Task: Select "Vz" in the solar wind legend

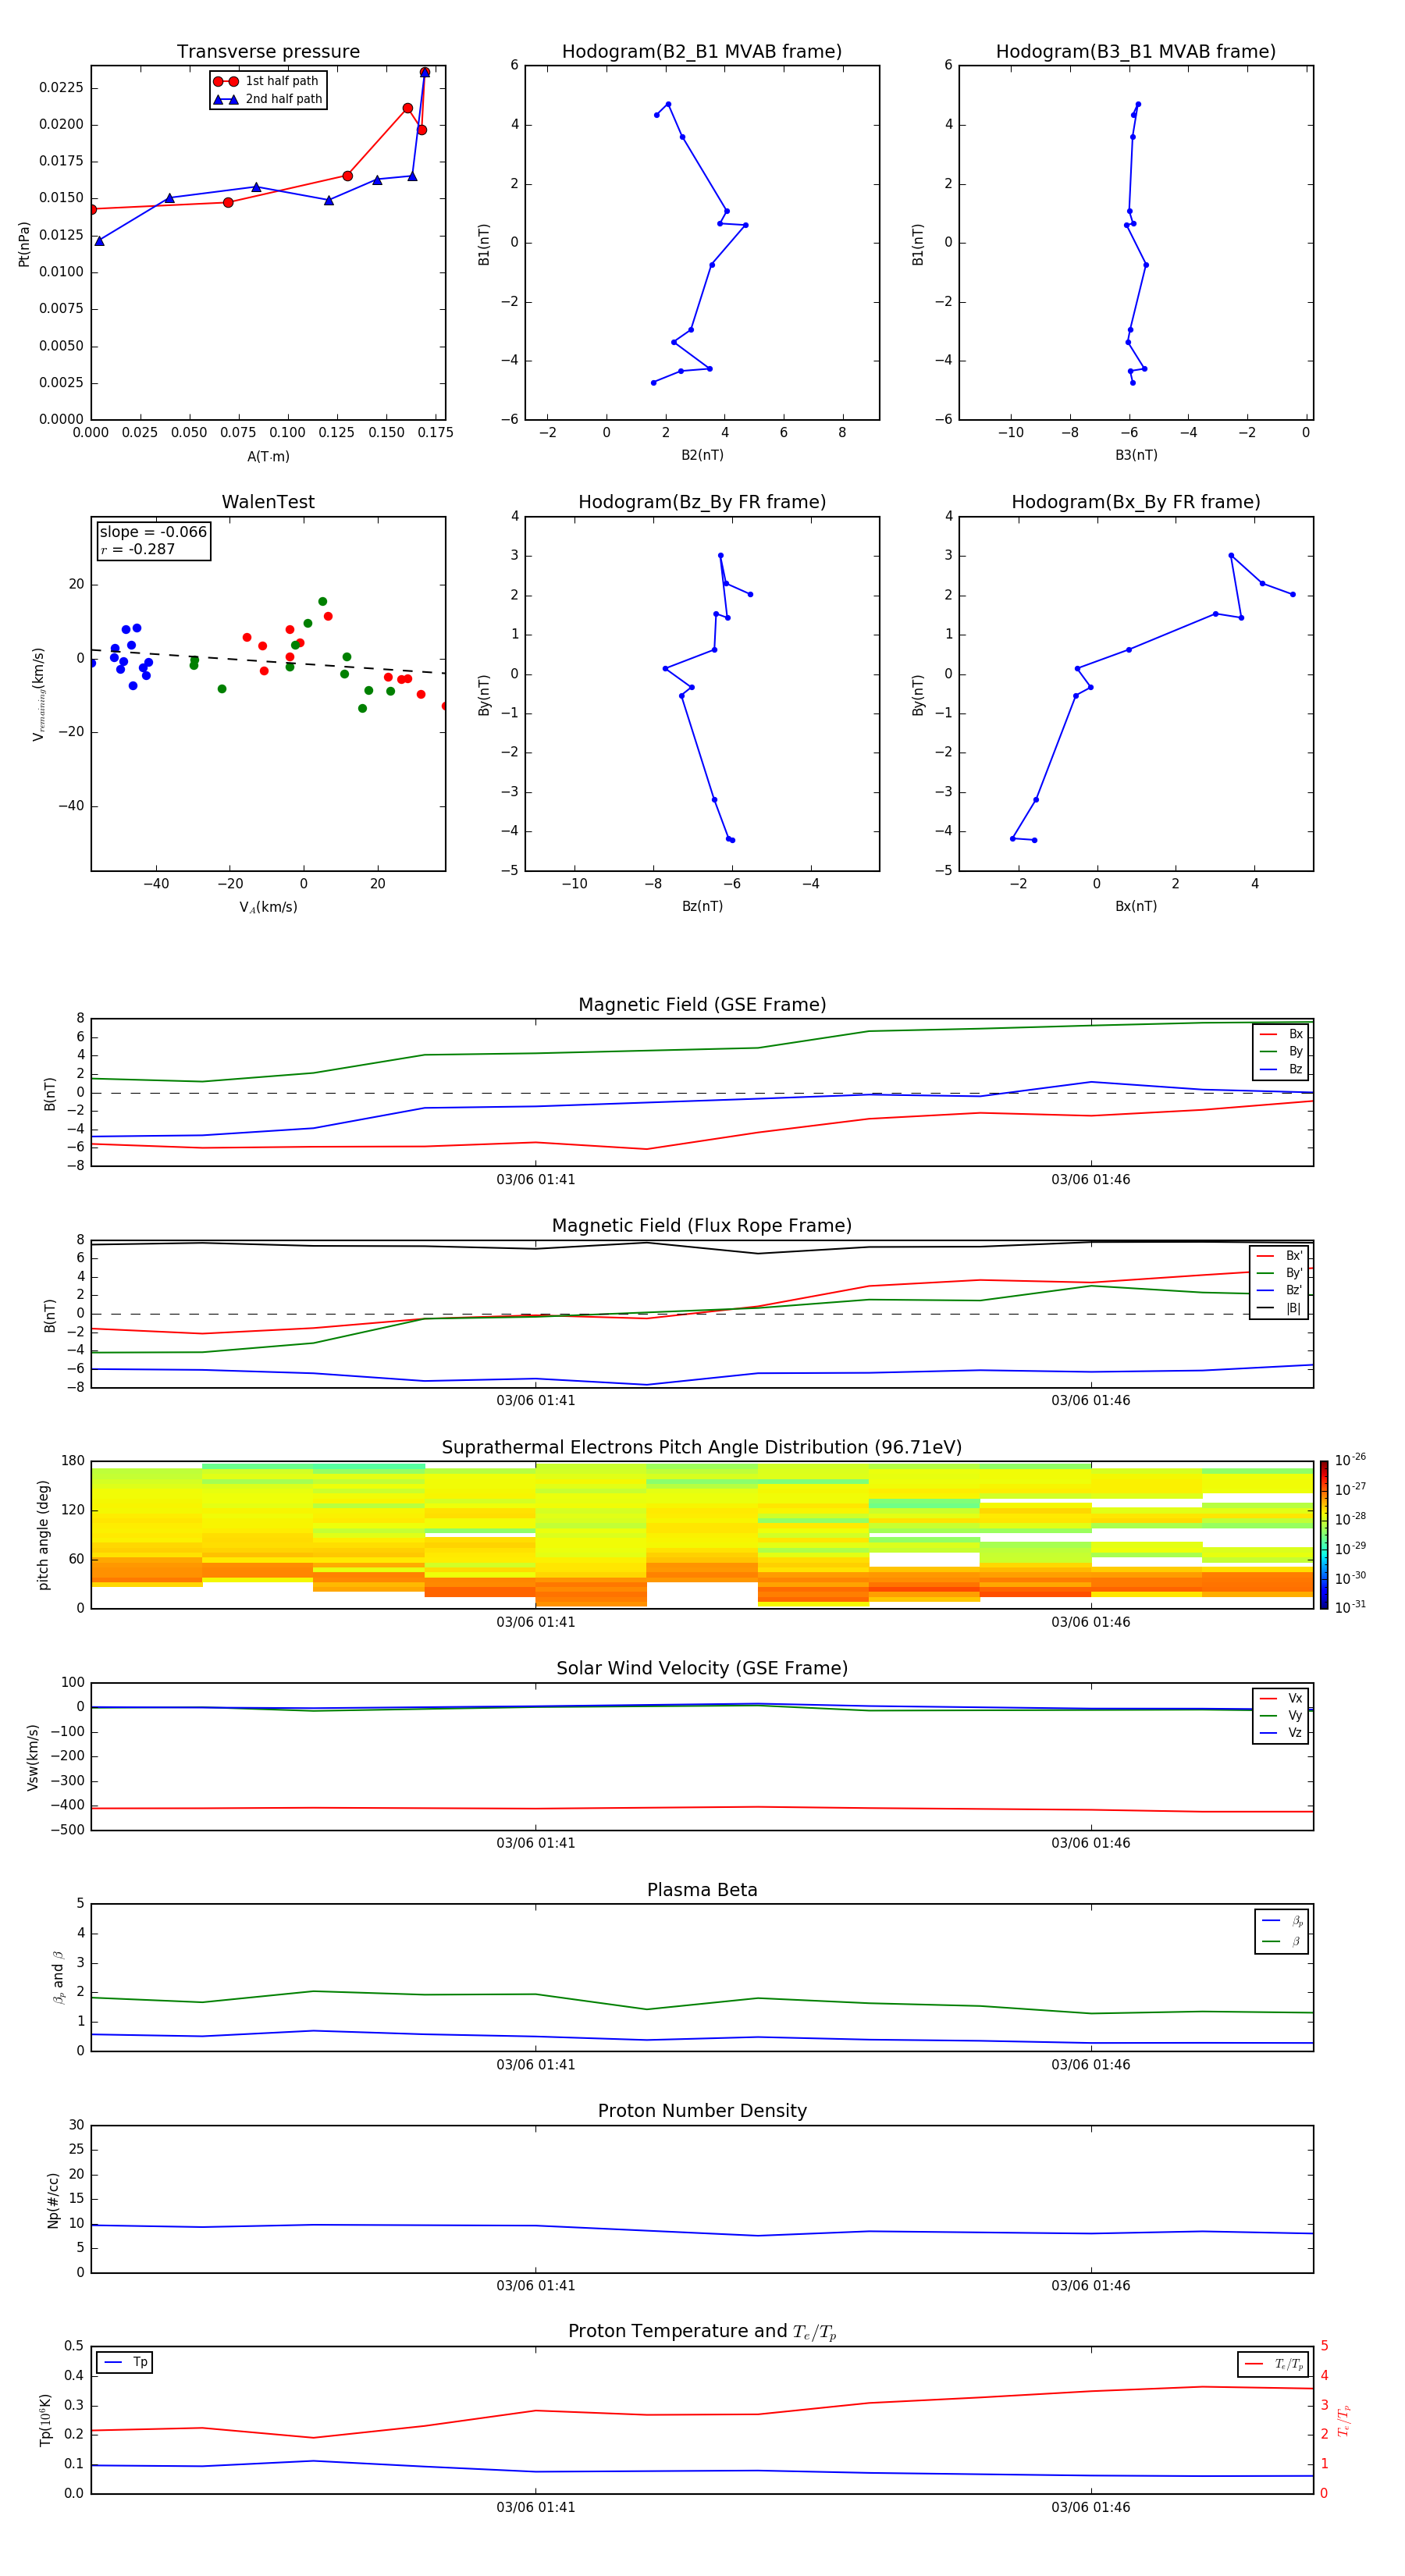Action: tap(1281, 1733)
